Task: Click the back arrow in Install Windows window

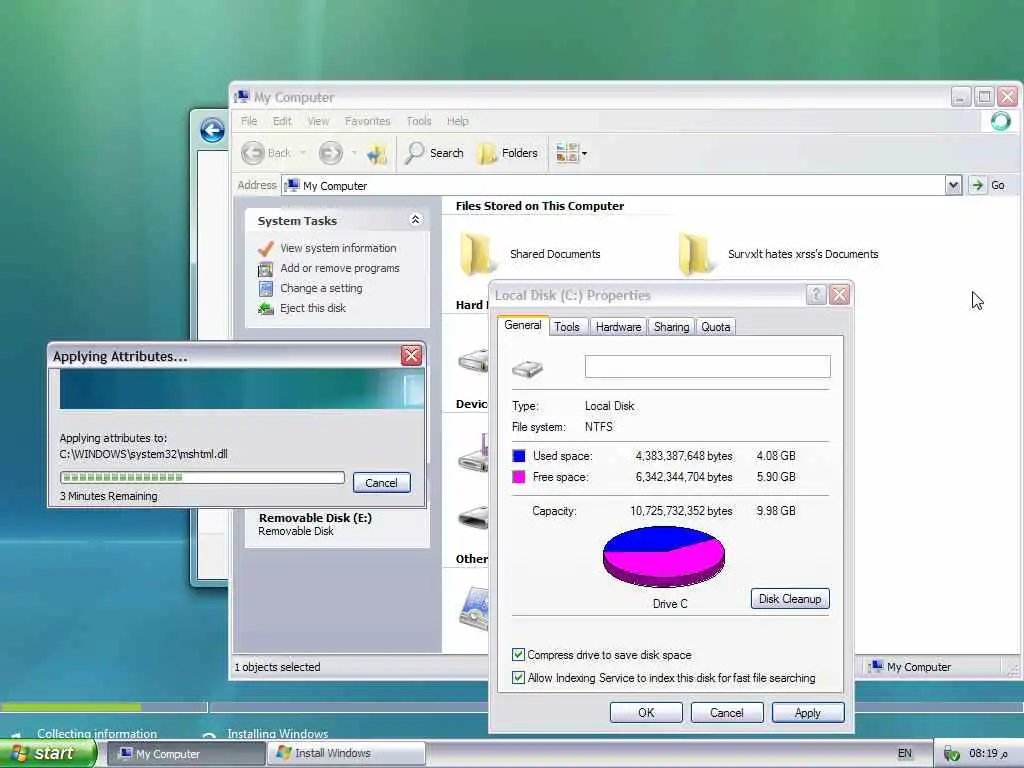Action: pyautogui.click(x=212, y=130)
